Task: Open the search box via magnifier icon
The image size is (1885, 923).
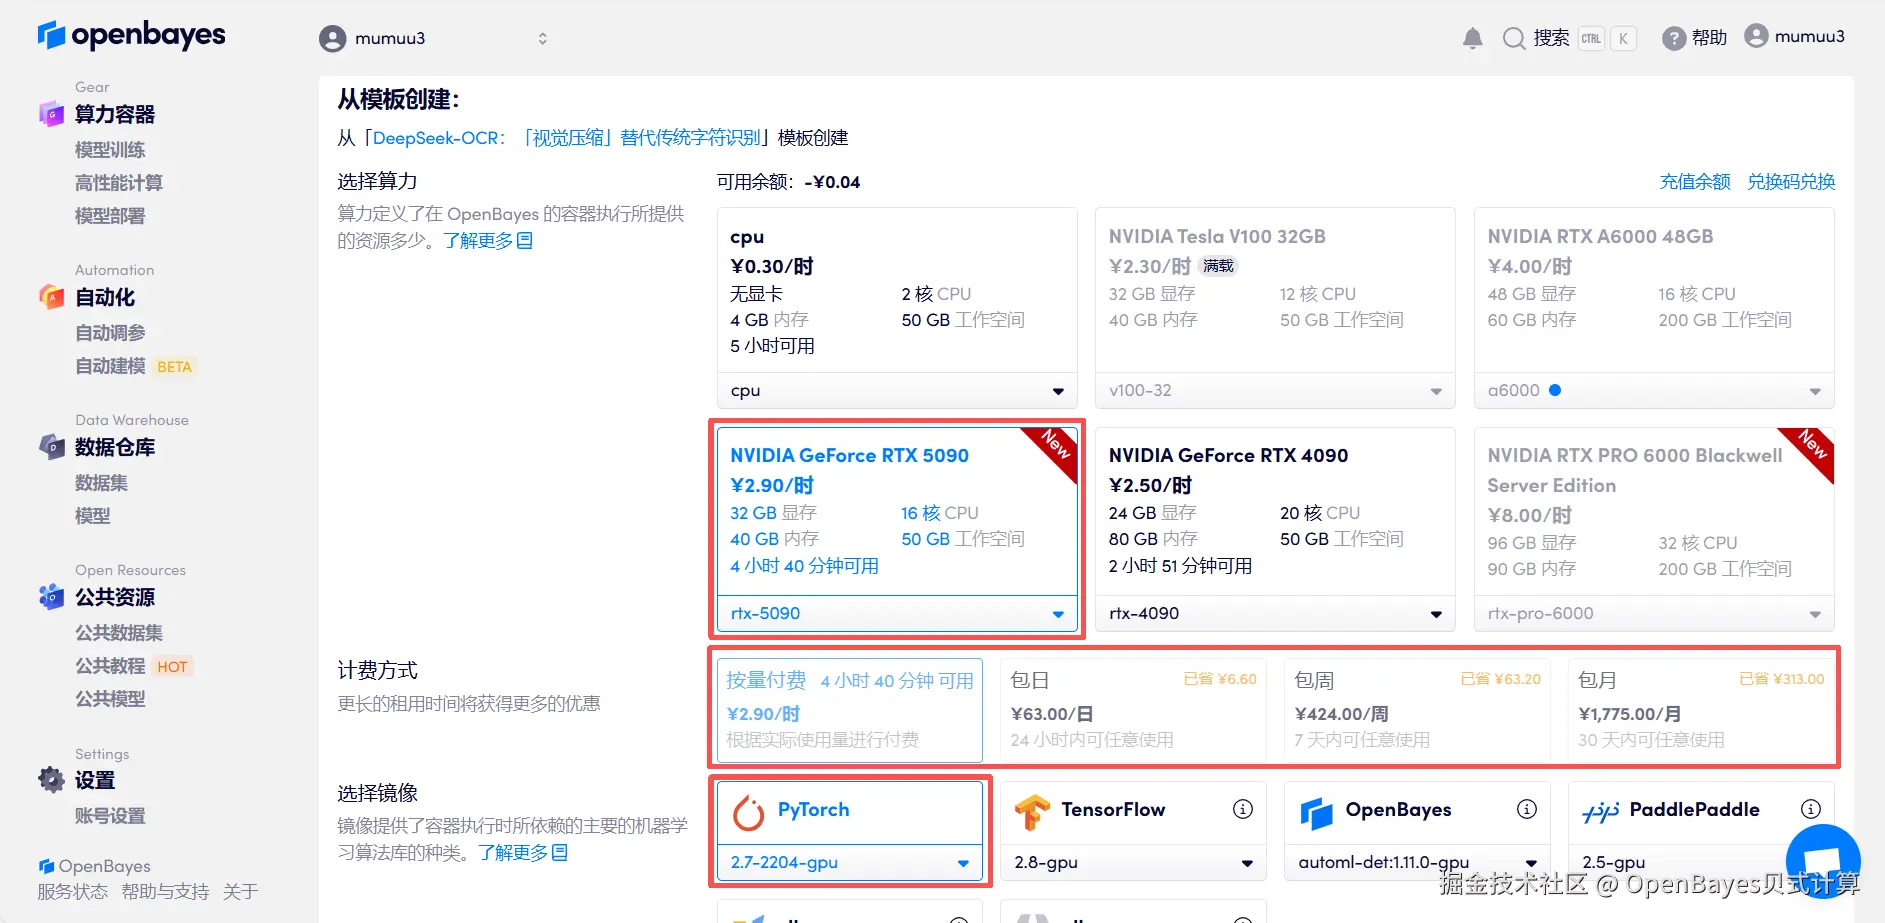Action: 1513,37
